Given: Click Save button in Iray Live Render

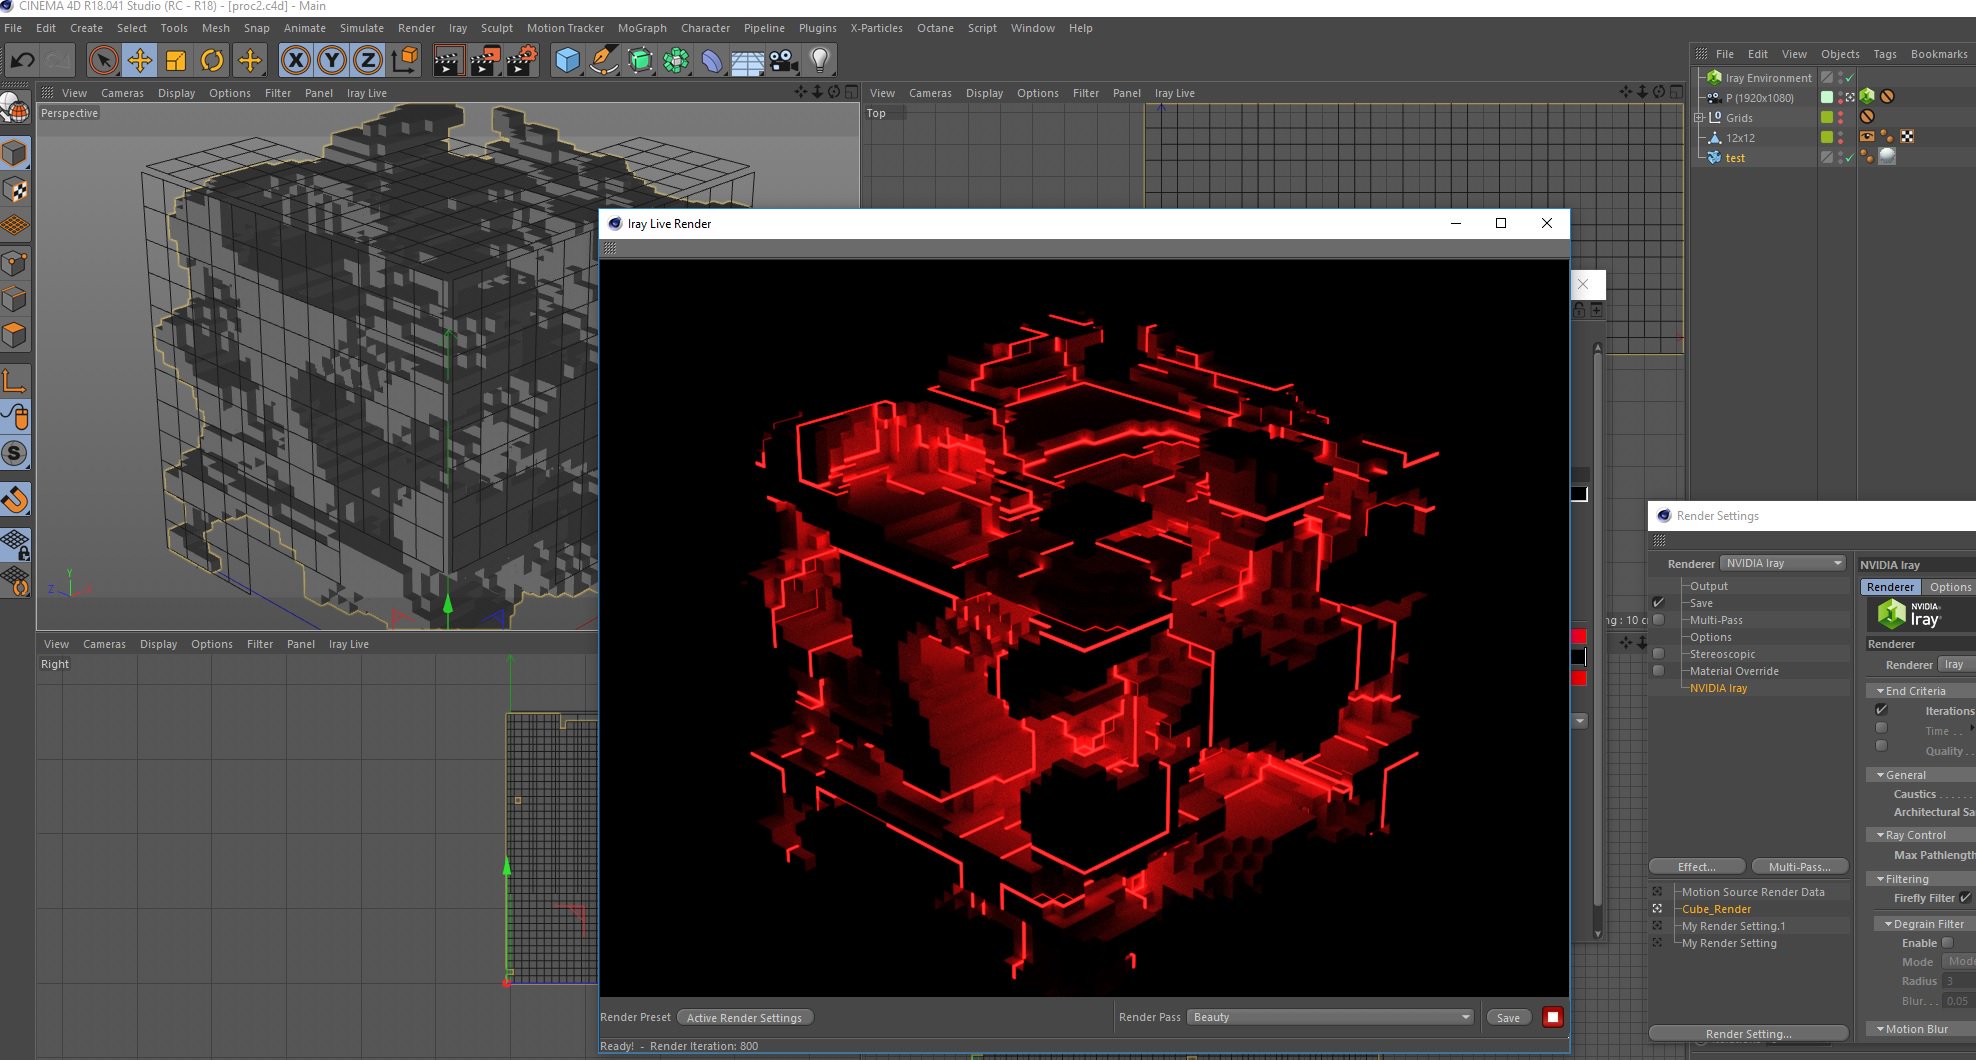Looking at the screenshot, I should point(1508,1018).
